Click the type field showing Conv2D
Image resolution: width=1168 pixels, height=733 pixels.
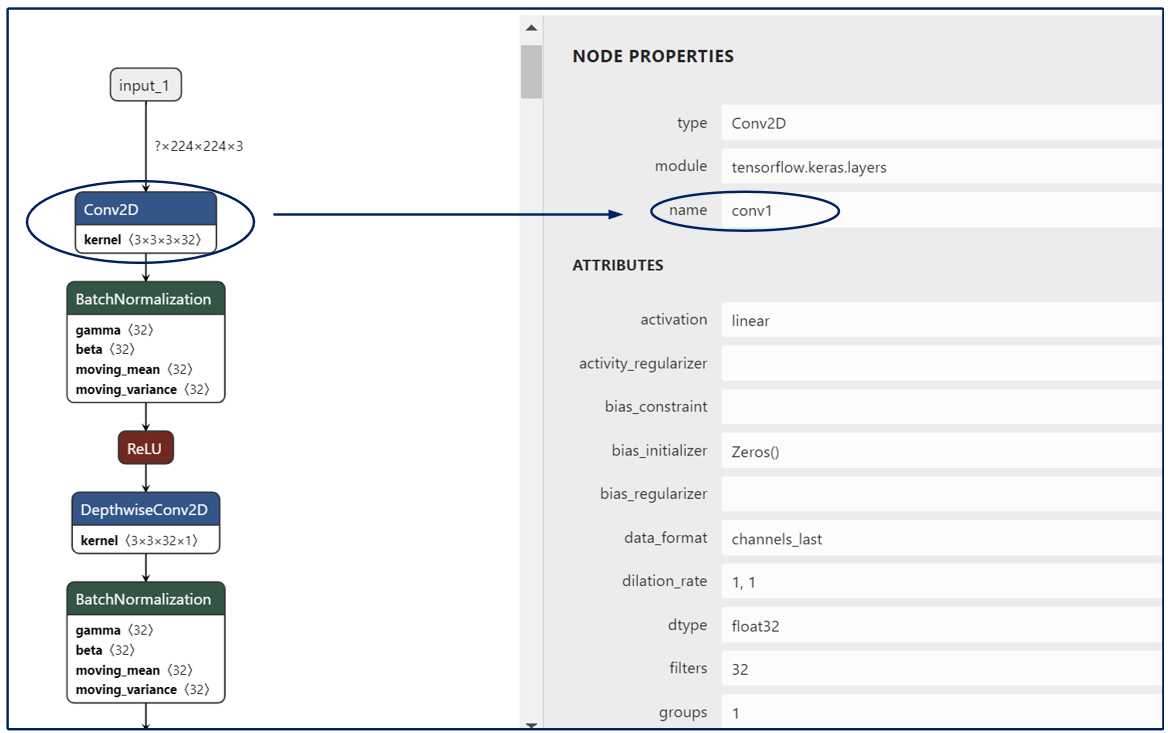940,123
